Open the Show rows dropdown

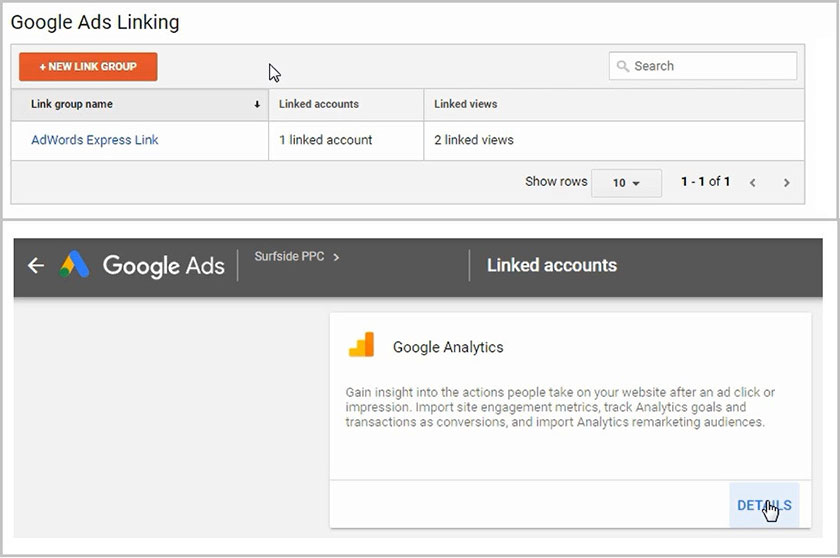click(626, 183)
